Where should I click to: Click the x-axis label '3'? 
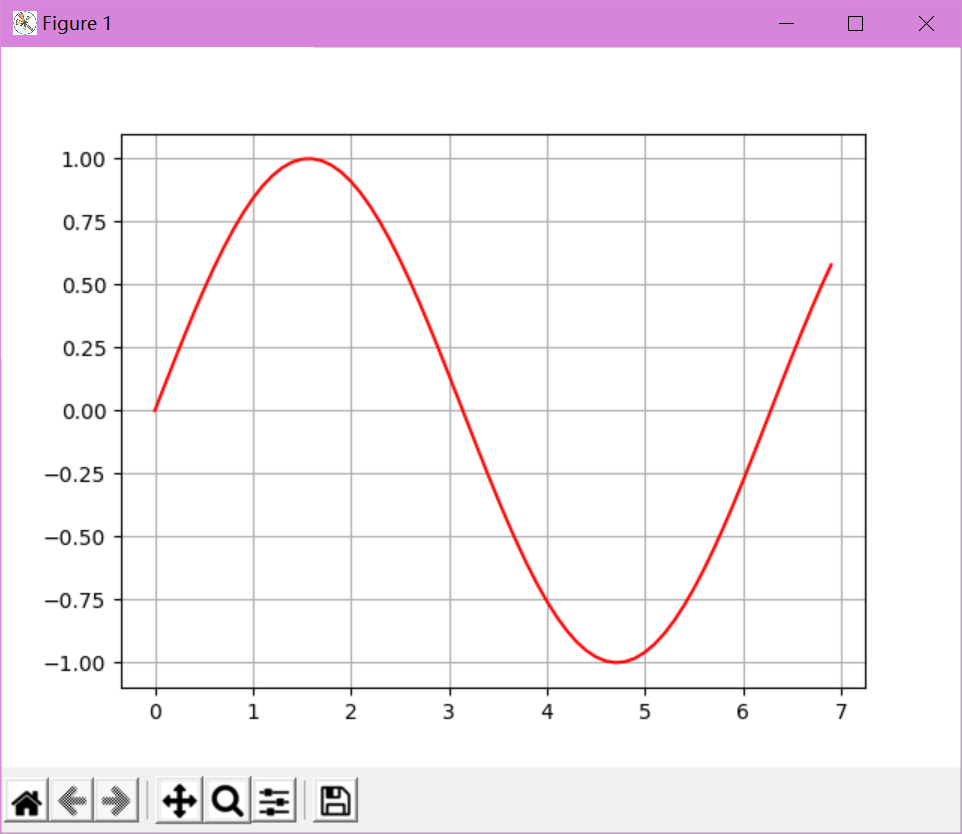coord(449,712)
